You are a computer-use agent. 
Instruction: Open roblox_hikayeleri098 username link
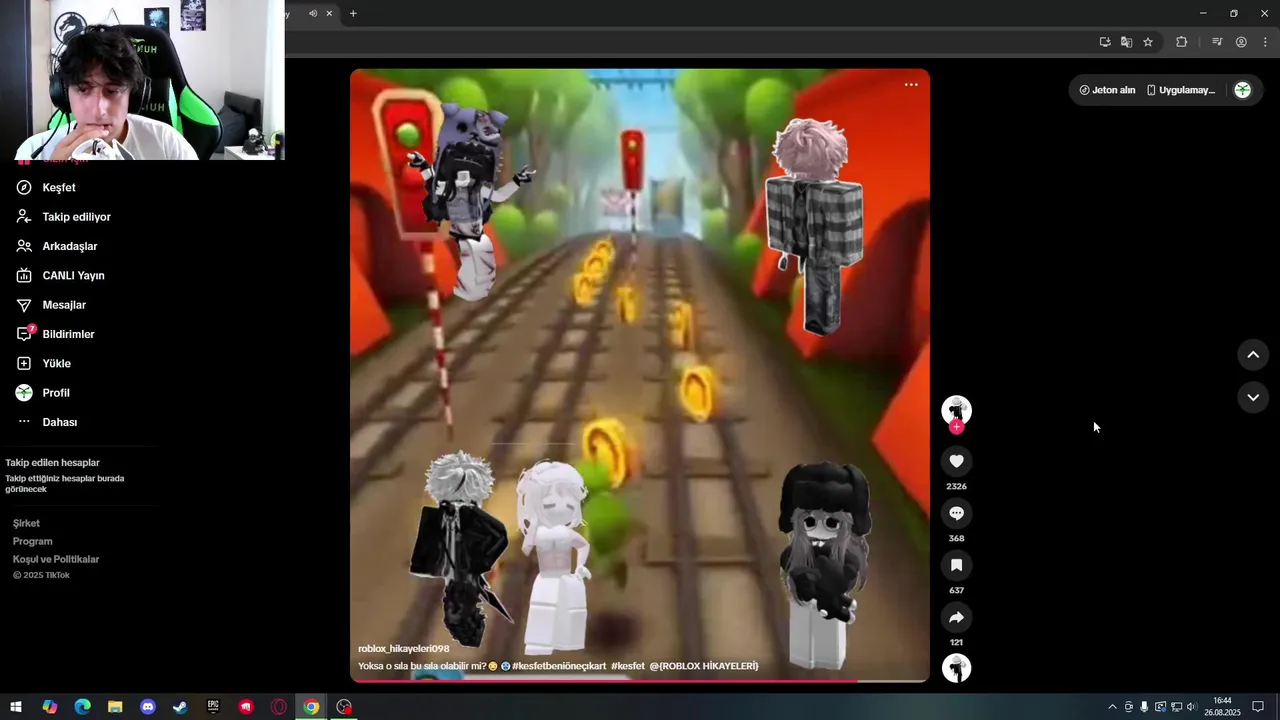(404, 649)
